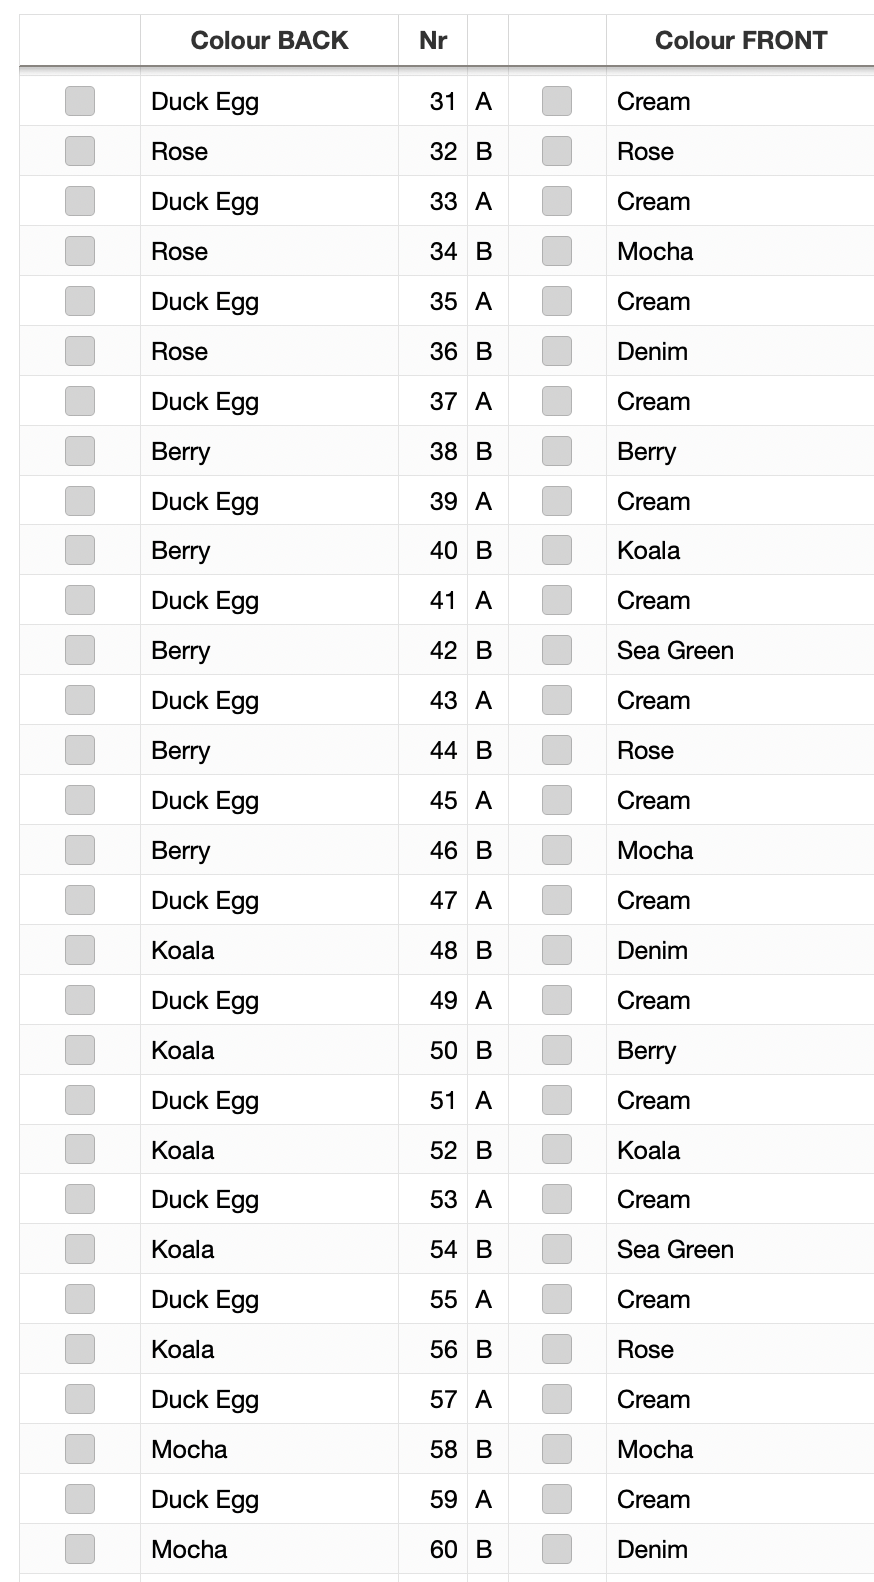
Task: Toggle front checkbox for Koala row 40
Action: point(557,550)
